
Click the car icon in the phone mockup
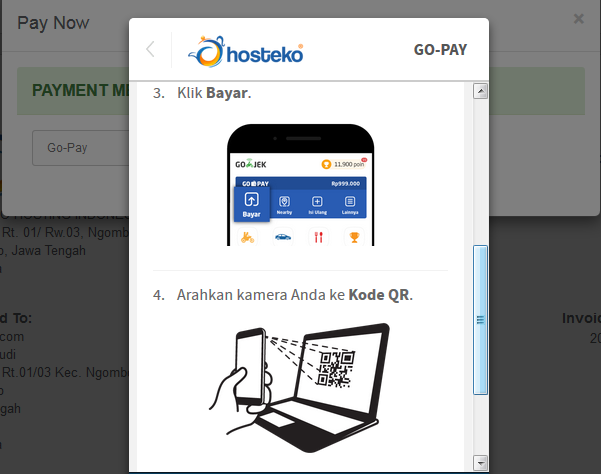click(x=283, y=237)
